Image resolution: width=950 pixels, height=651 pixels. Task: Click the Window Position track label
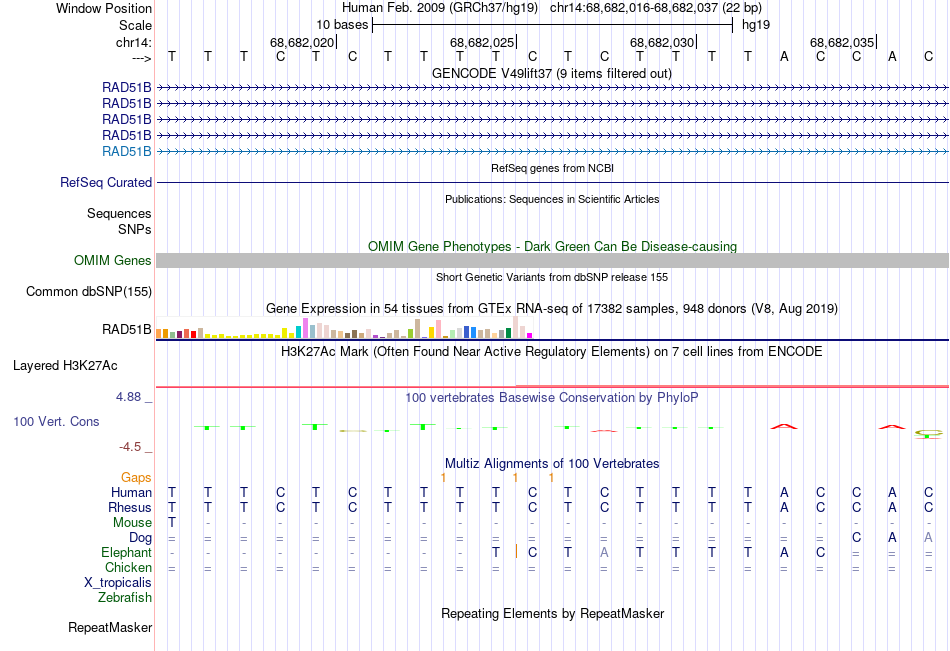coord(104,8)
